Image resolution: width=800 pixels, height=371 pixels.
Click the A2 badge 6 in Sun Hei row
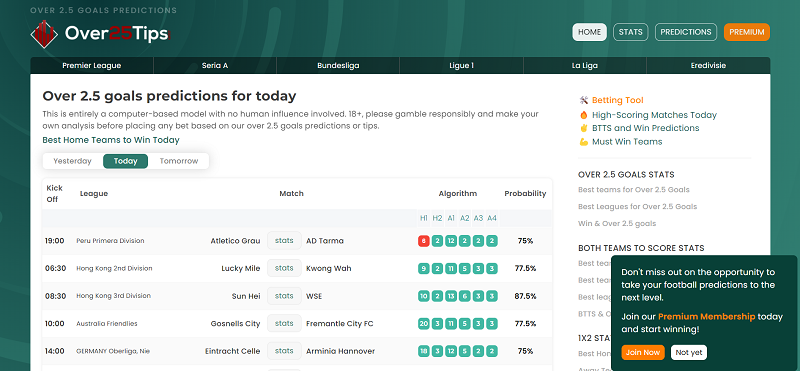pyautogui.click(x=464, y=296)
